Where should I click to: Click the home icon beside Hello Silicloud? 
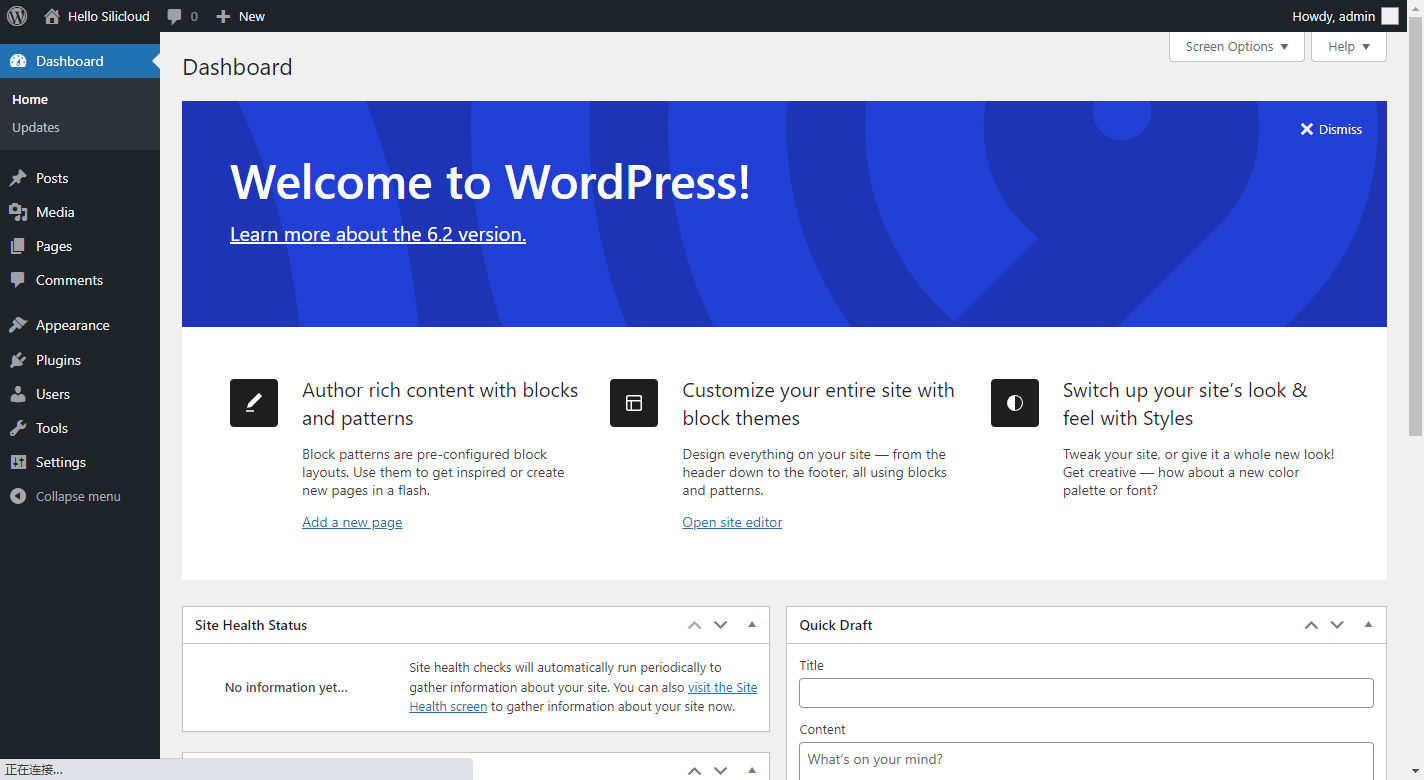52,16
